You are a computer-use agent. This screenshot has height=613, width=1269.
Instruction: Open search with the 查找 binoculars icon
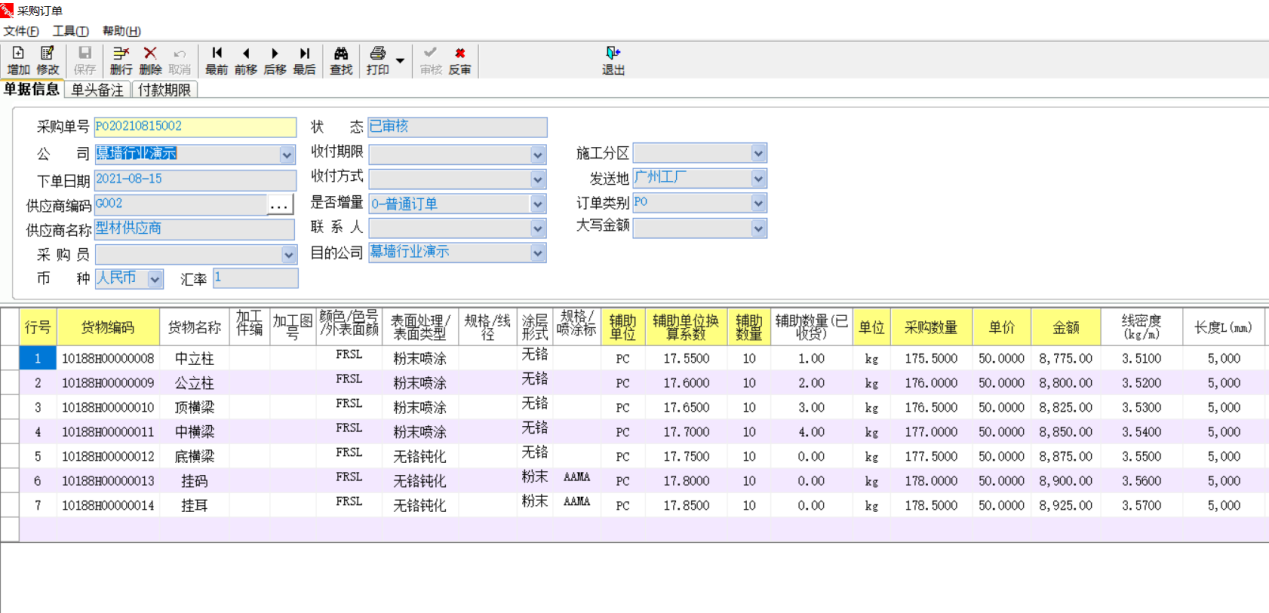(341, 61)
